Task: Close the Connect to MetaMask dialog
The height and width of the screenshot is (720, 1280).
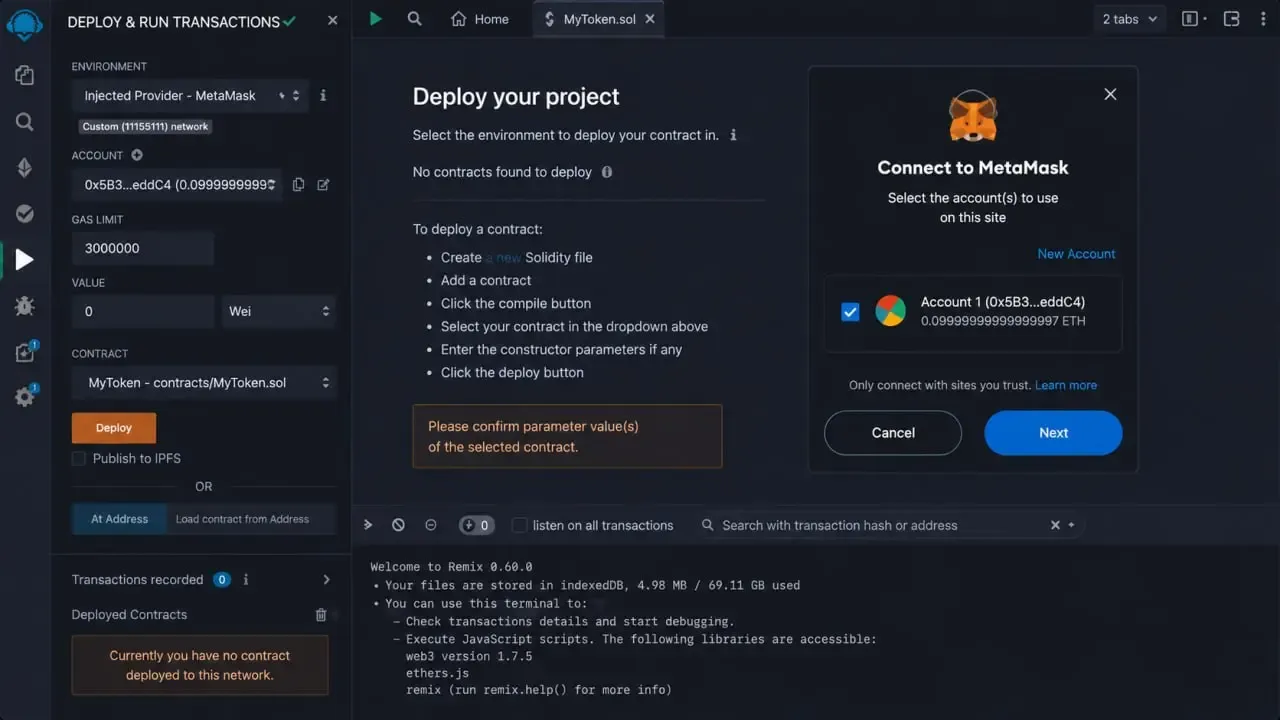Action: (x=1110, y=94)
